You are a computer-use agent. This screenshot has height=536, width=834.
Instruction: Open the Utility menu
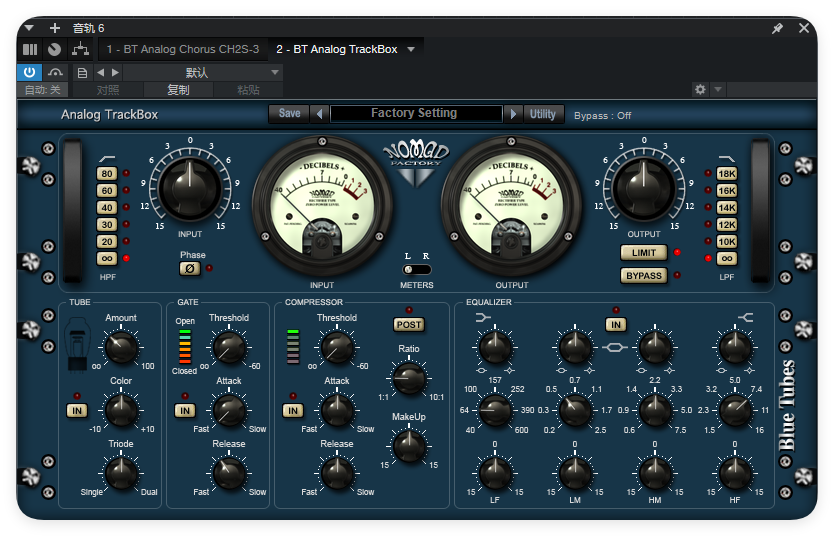pos(543,114)
